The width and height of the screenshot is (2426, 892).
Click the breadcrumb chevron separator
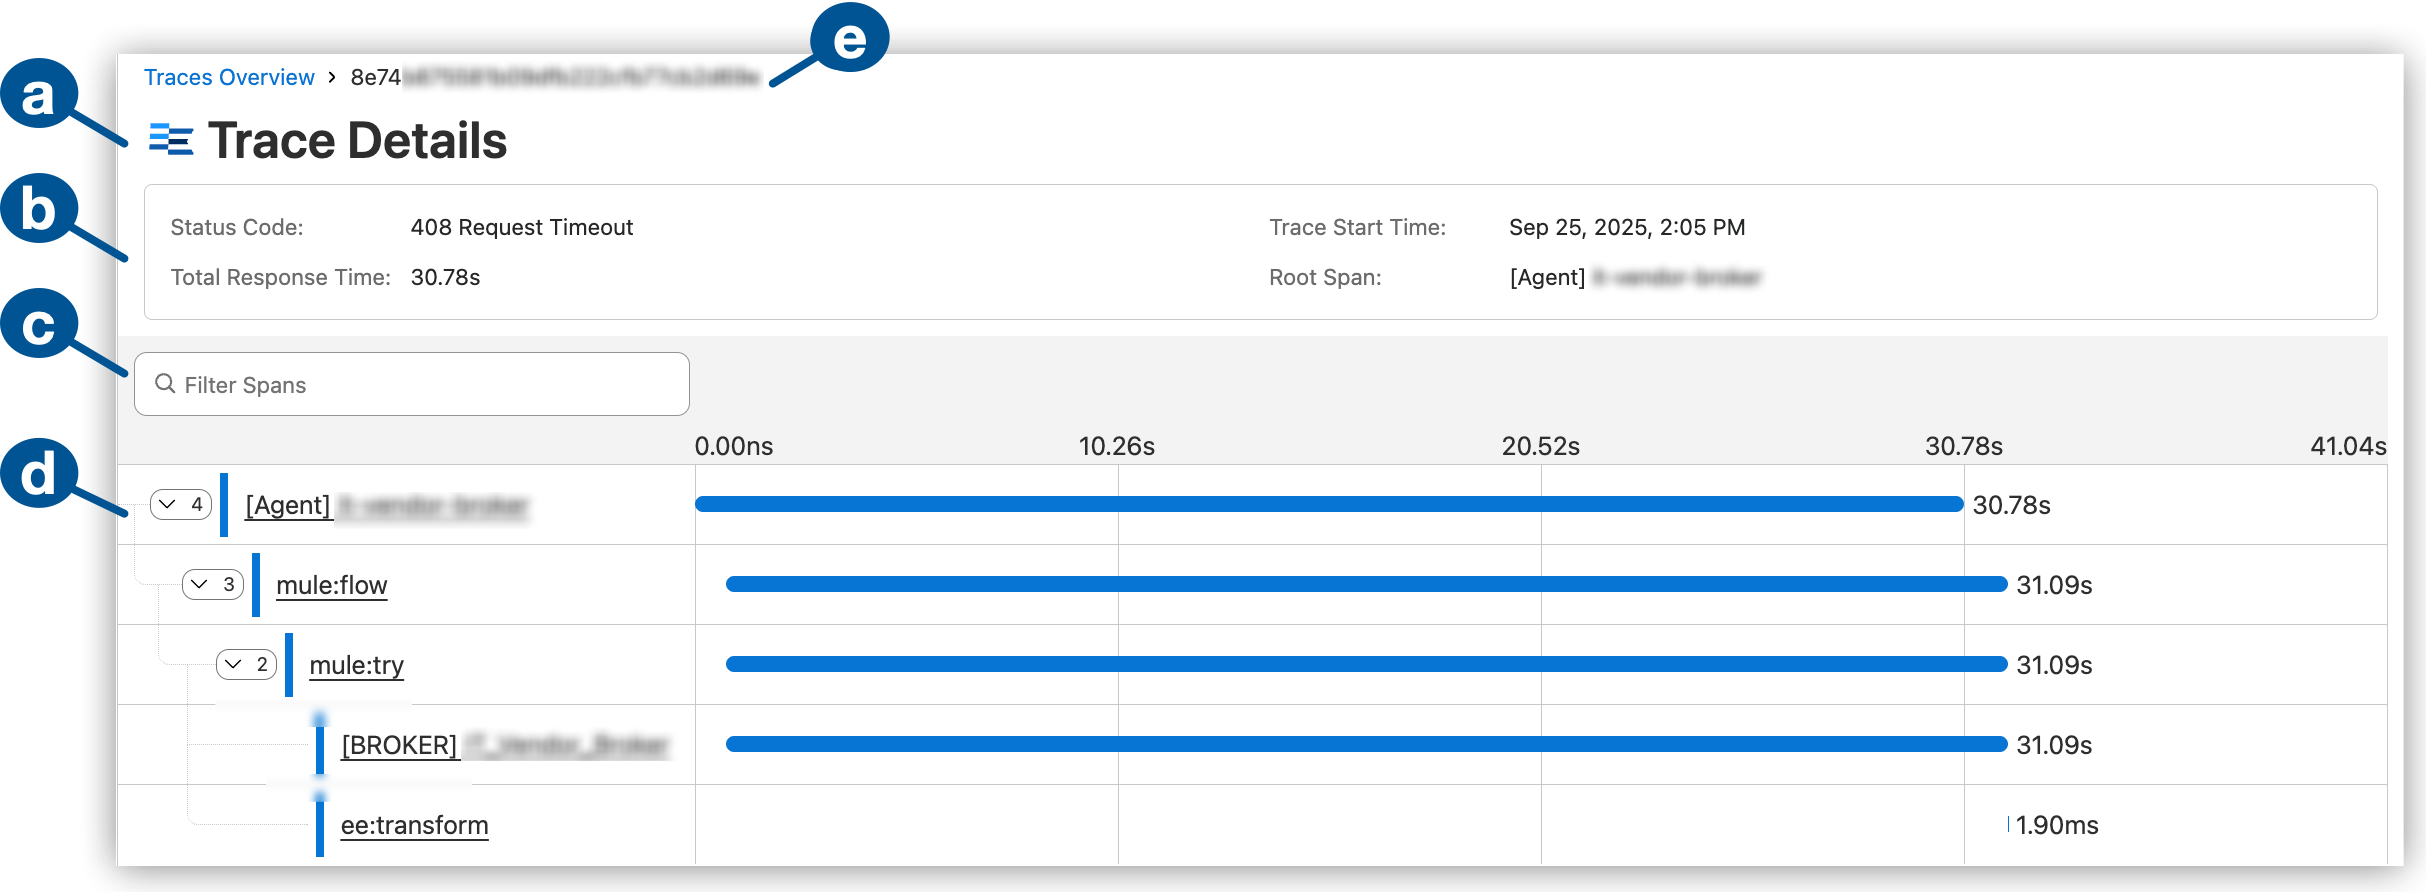(x=332, y=77)
